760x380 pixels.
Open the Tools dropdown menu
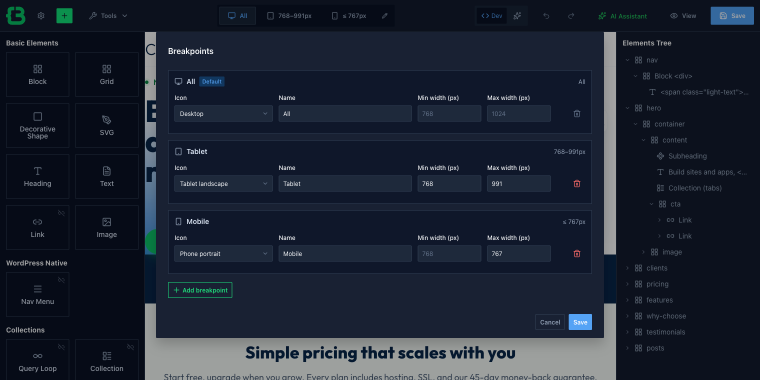click(108, 16)
